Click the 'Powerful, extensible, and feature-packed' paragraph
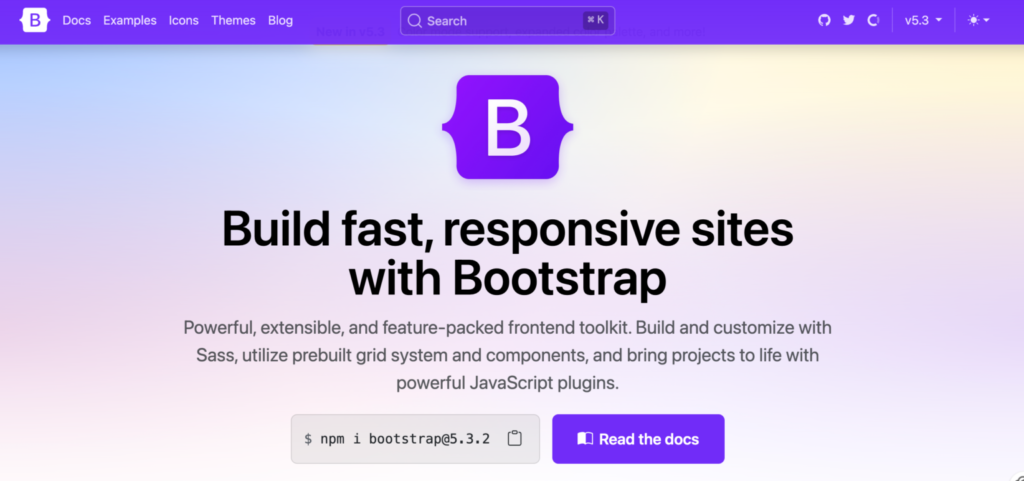The image size is (1024, 481). (x=507, y=355)
